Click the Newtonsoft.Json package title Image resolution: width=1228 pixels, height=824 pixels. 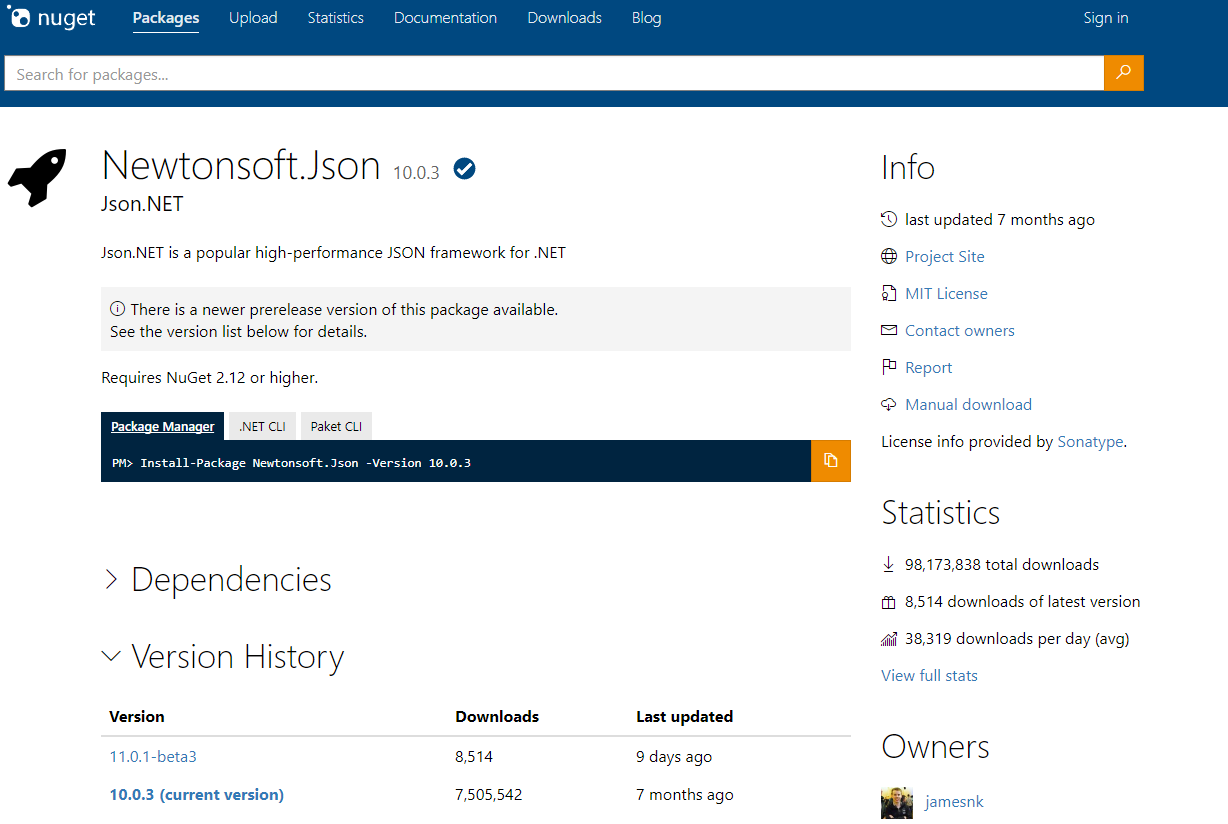click(x=241, y=165)
